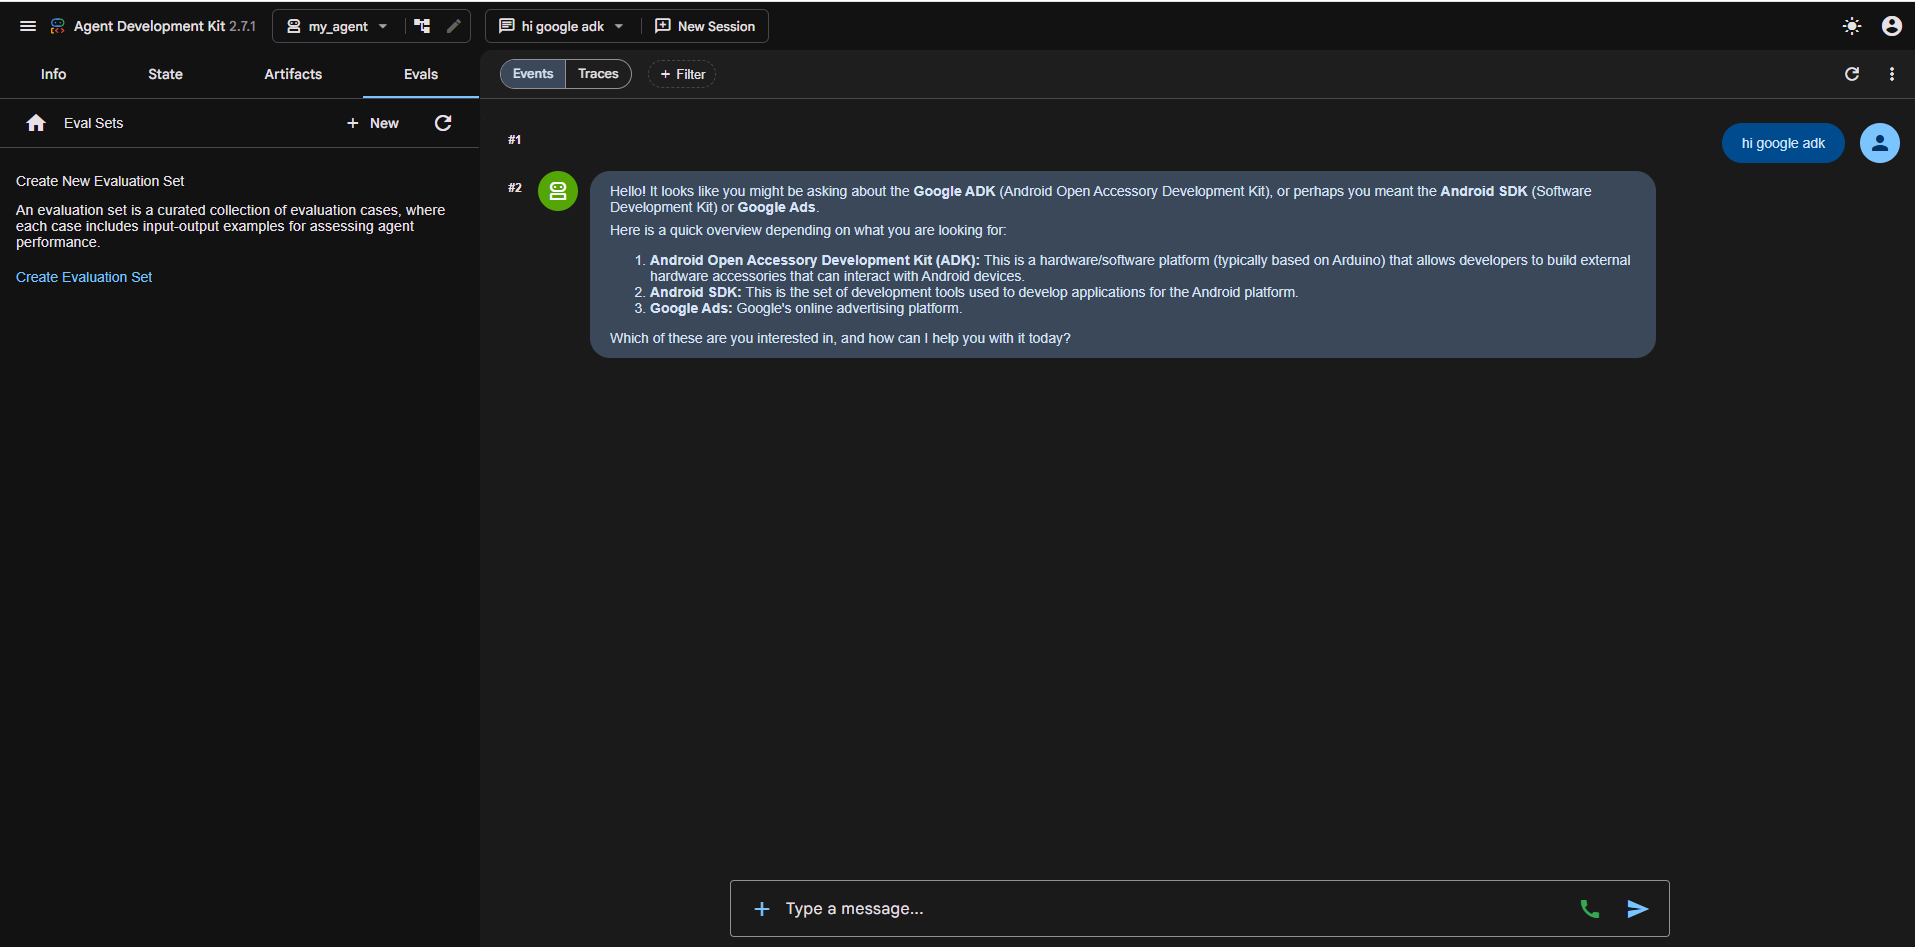Click the Google Ads list item text
This screenshot has width=1915, height=947.
click(x=806, y=308)
